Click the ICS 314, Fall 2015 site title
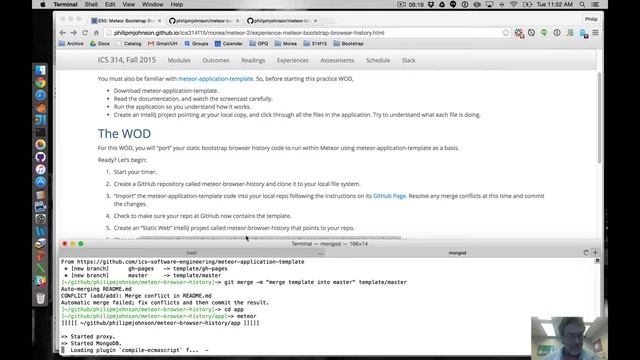 (x=127, y=60)
